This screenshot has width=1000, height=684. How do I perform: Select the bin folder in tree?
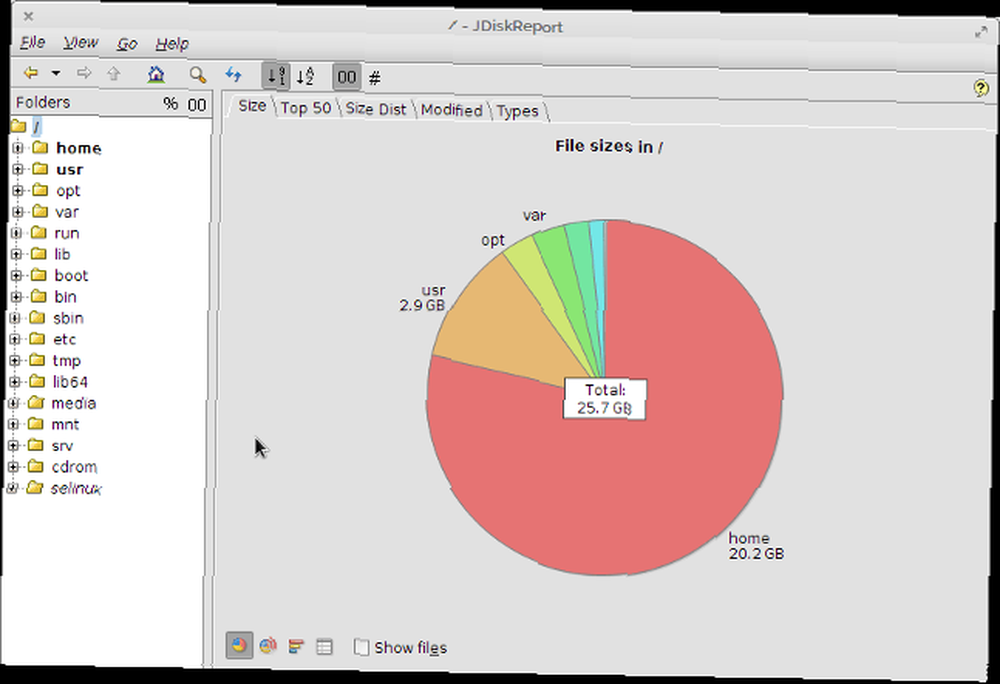point(65,296)
